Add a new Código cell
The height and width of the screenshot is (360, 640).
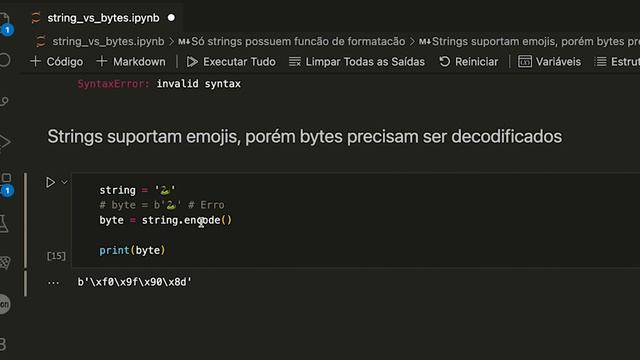(56, 62)
